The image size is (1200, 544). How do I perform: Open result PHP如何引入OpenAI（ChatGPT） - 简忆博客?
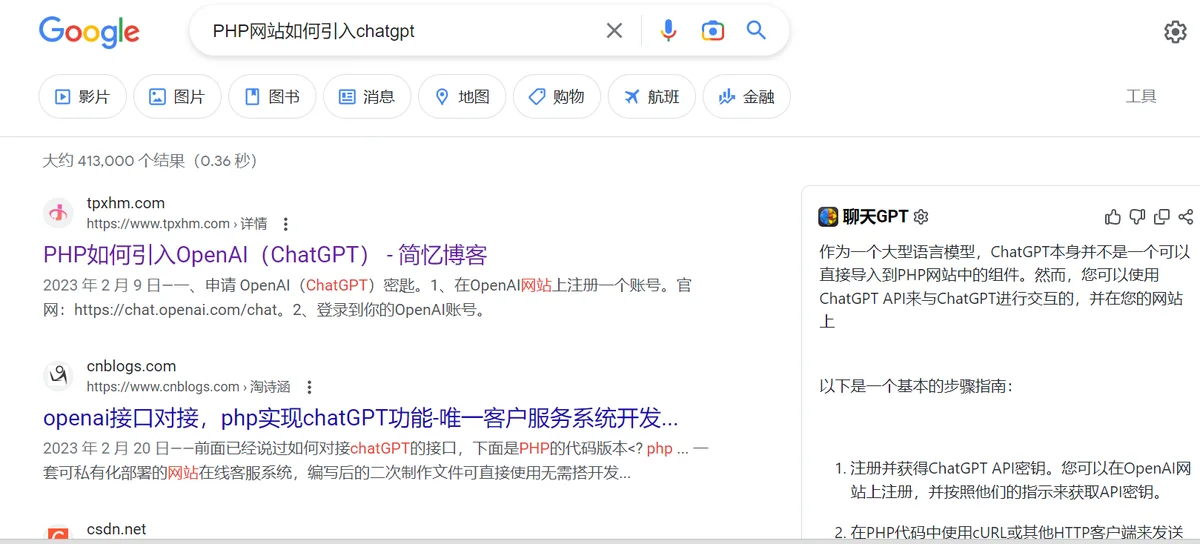pos(265,254)
